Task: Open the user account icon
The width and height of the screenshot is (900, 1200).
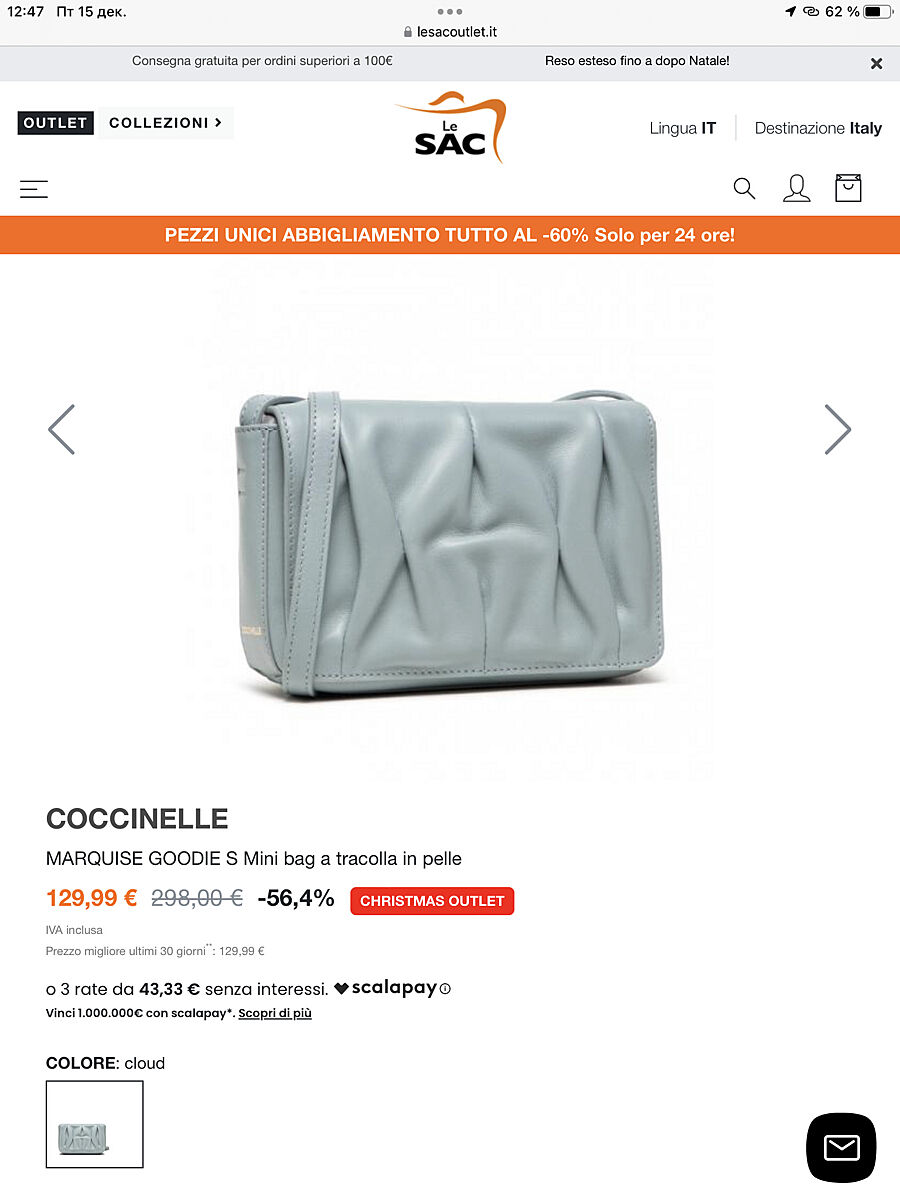Action: click(x=796, y=188)
